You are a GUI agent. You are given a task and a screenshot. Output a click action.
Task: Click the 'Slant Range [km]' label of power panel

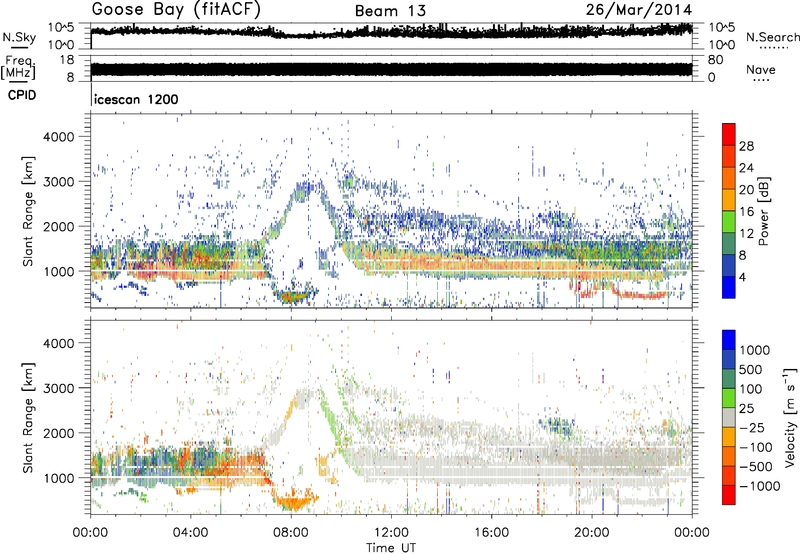click(x=28, y=211)
